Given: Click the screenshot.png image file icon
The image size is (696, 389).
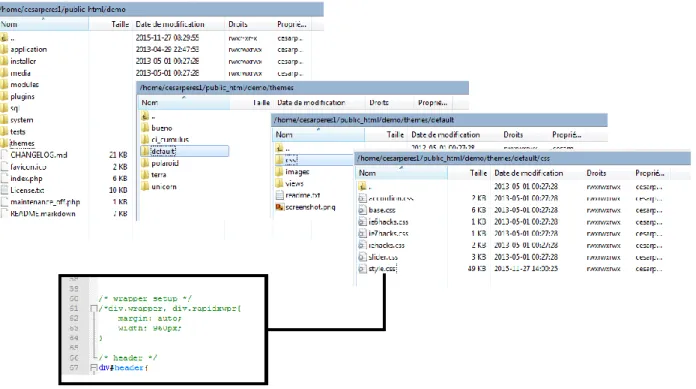Looking at the screenshot, I should pyautogui.click(x=279, y=207).
